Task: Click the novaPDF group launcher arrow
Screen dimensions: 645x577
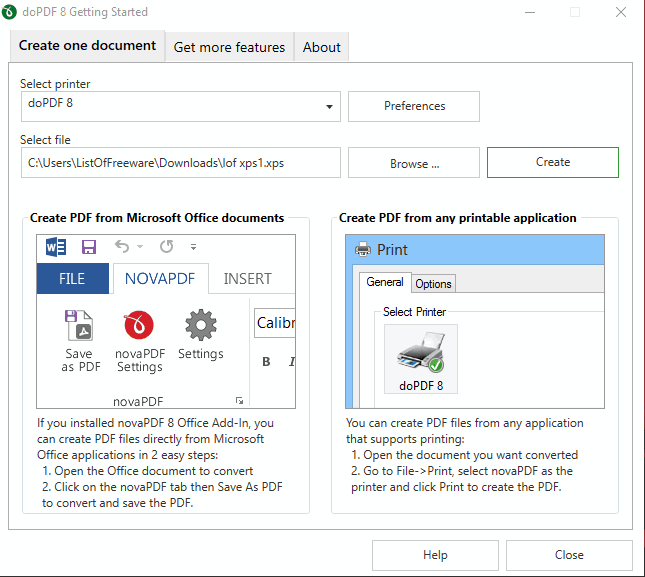Action: (x=239, y=401)
